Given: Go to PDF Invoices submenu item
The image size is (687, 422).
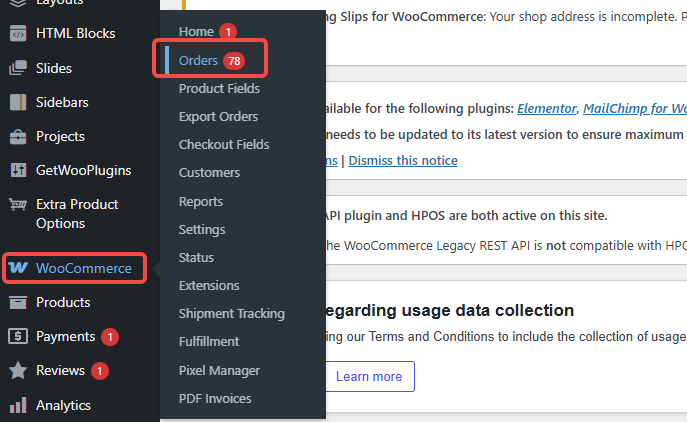Looking at the screenshot, I should click(215, 398).
